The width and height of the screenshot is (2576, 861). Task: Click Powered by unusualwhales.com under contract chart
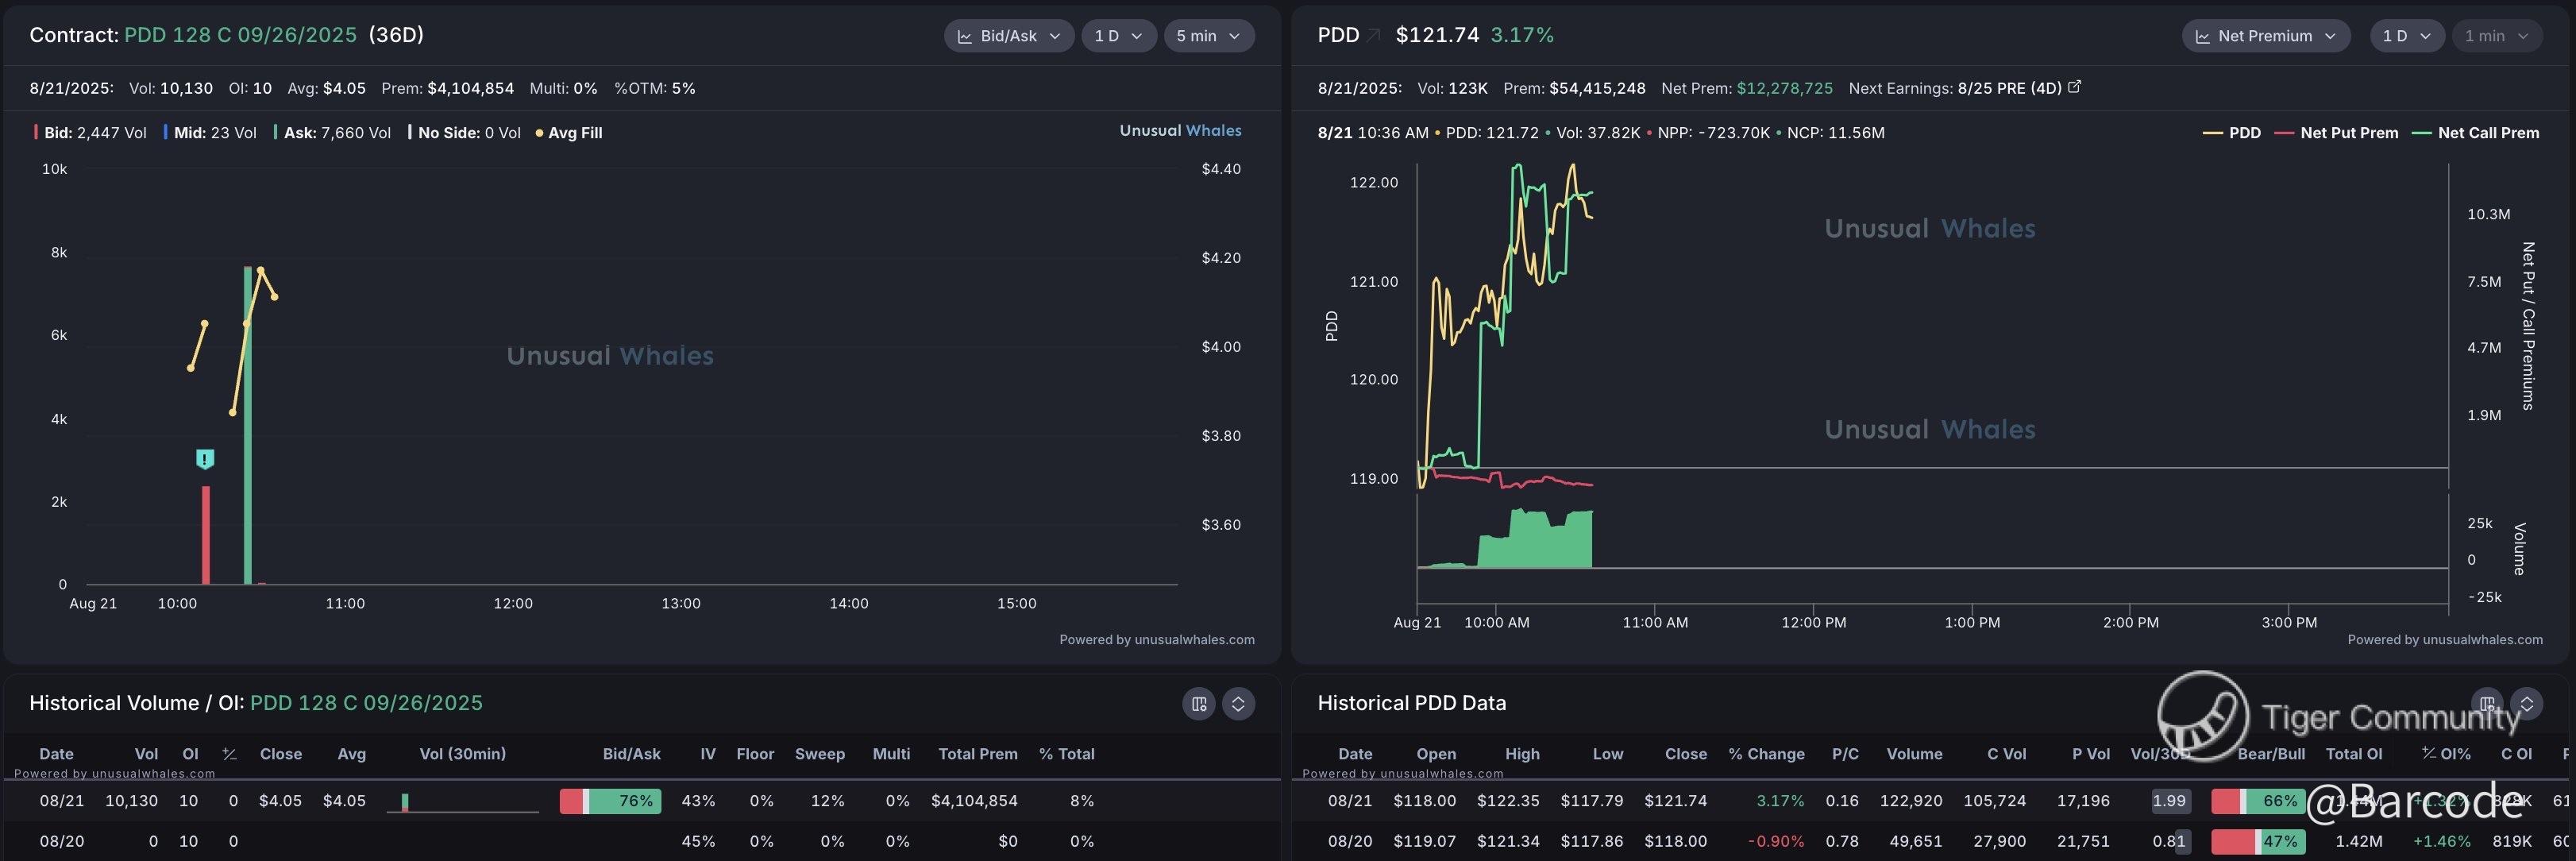pos(1156,640)
